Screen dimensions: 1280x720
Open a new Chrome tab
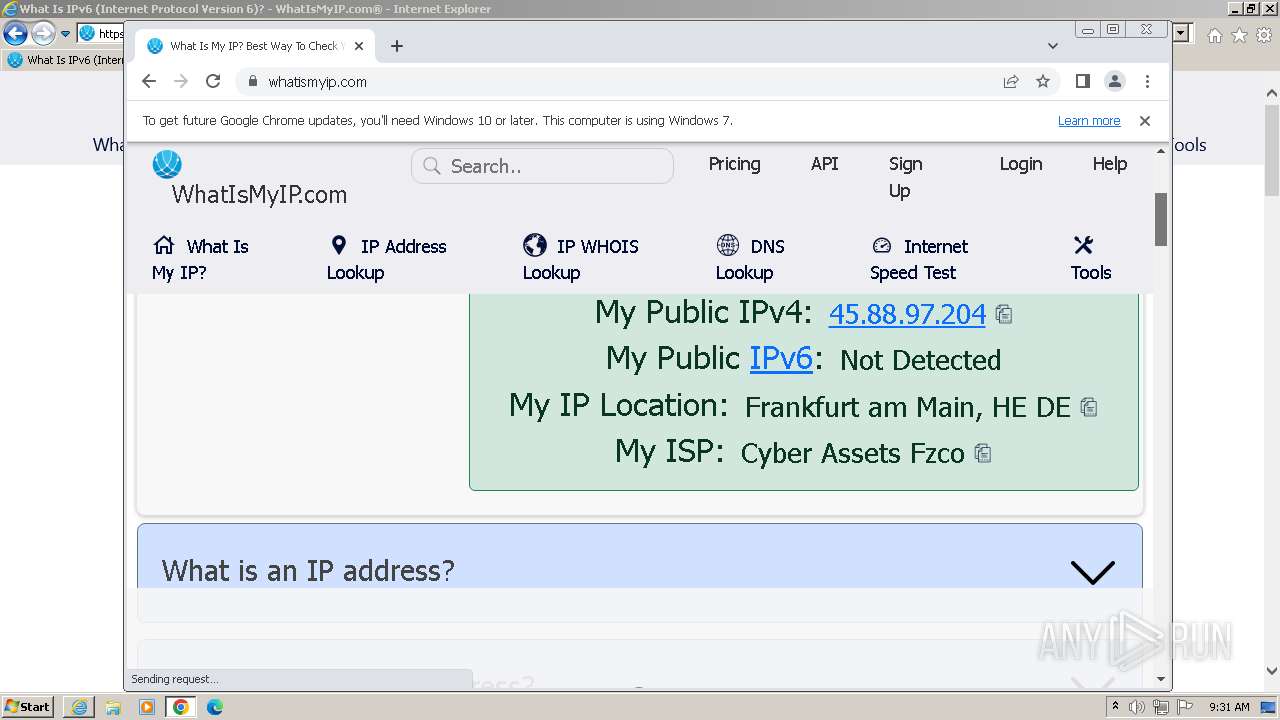[x=397, y=46]
